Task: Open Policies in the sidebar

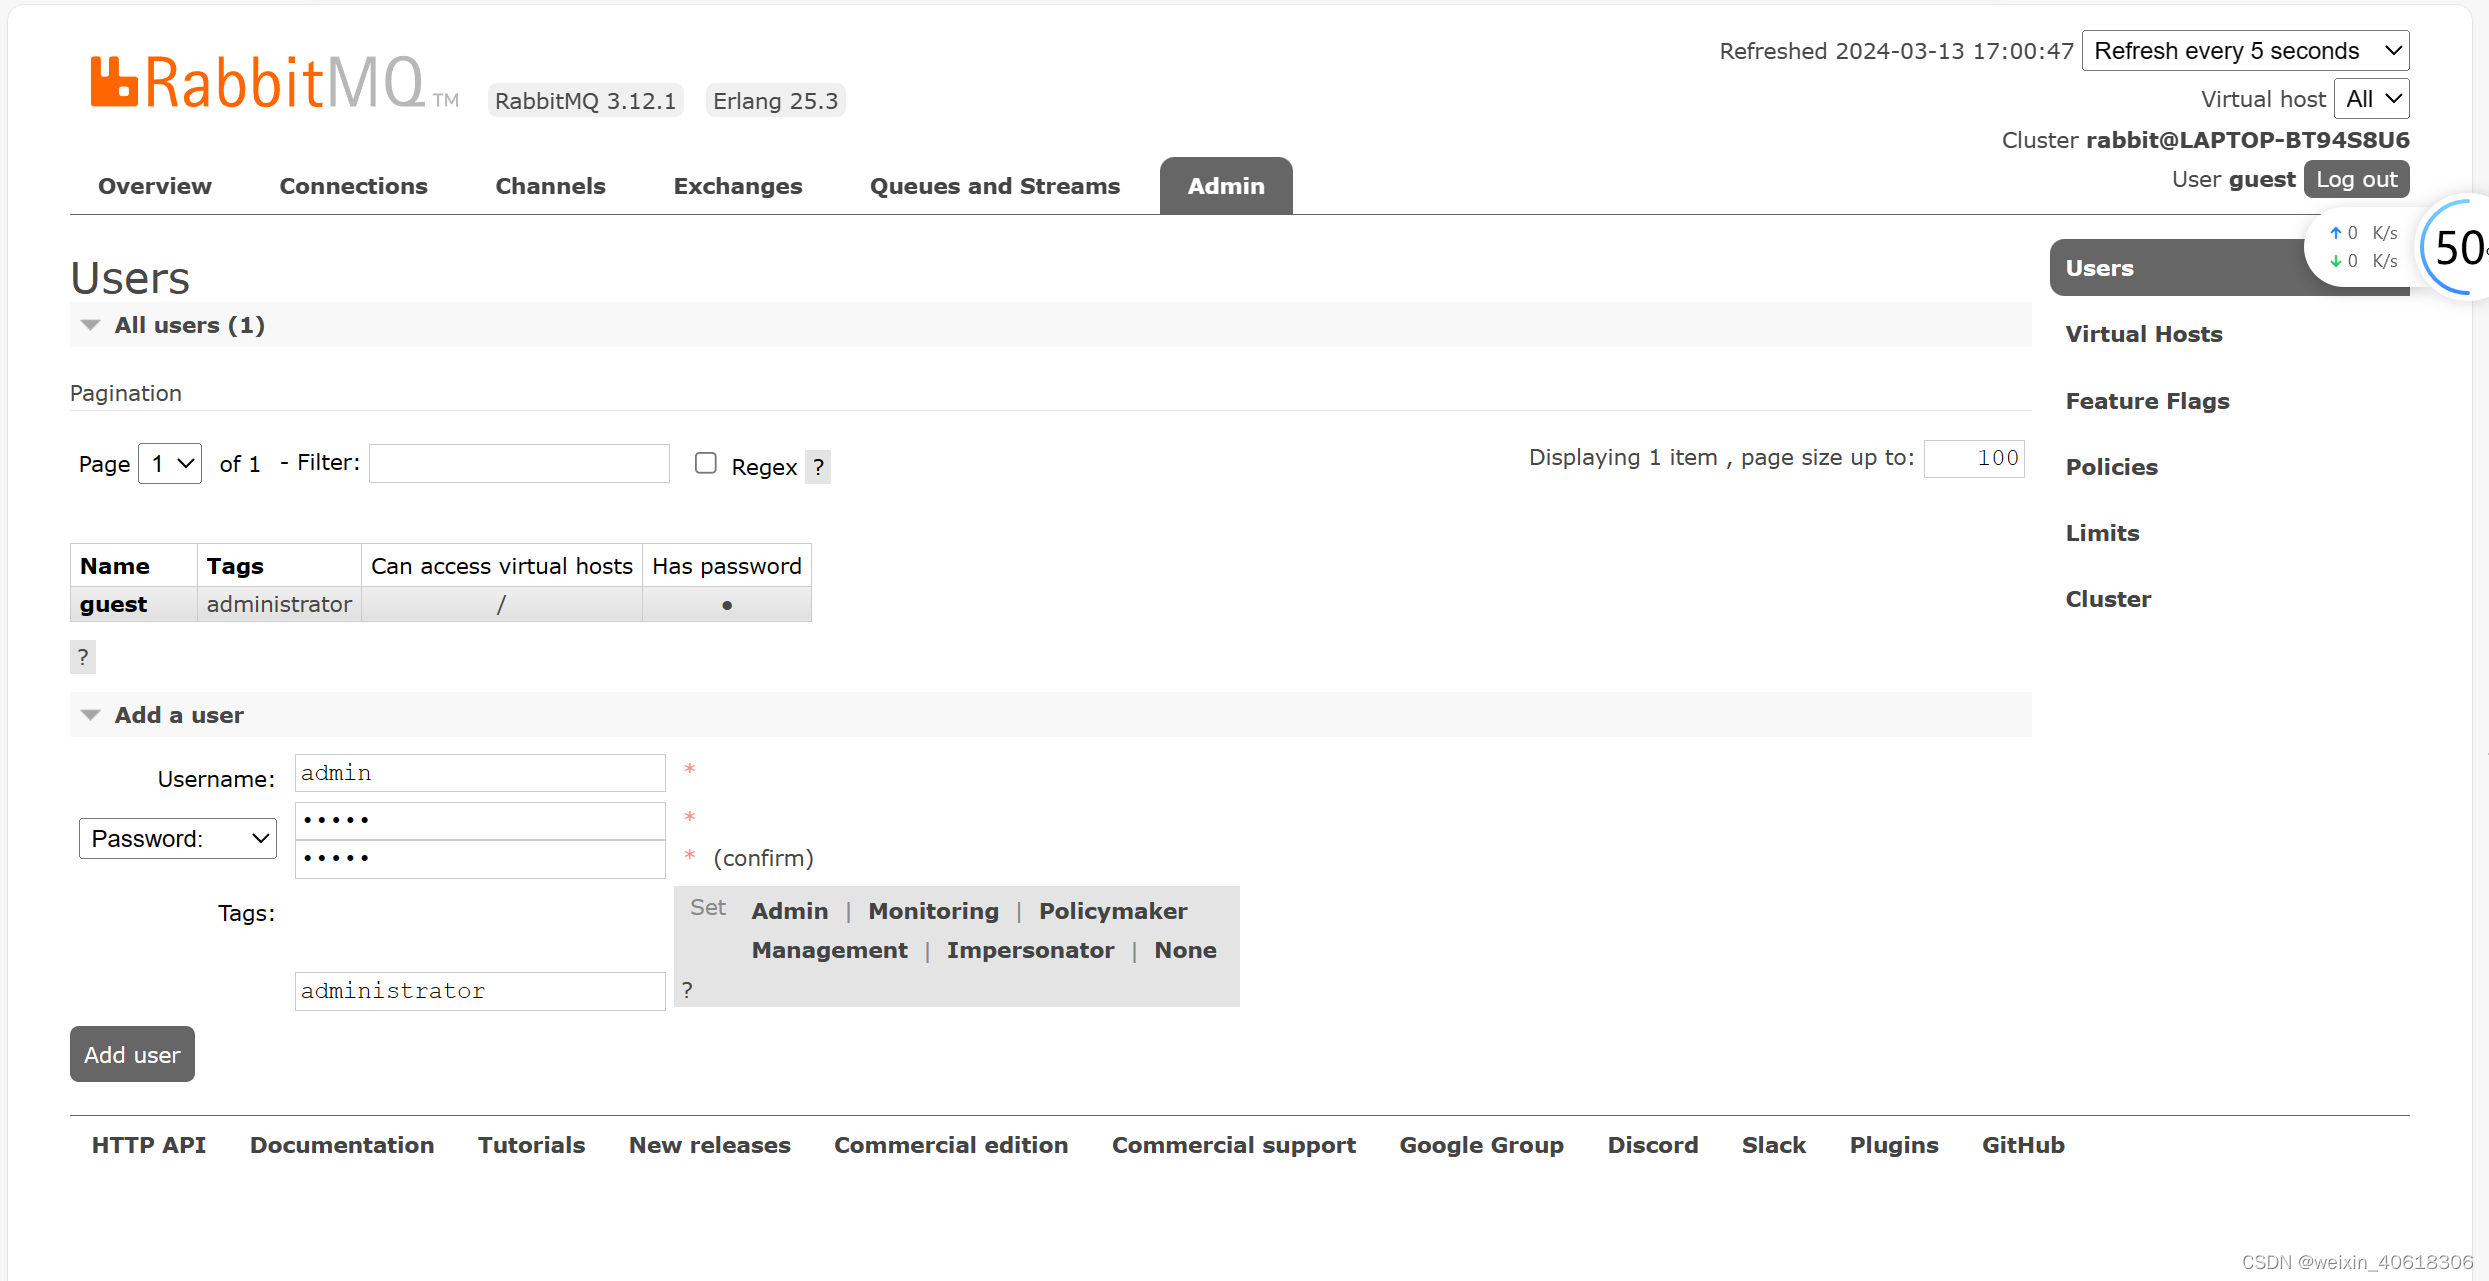Action: pos(2112,467)
